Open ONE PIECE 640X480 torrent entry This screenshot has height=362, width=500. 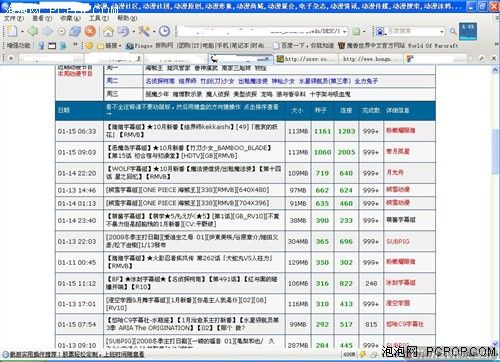pyautogui.click(x=187, y=190)
